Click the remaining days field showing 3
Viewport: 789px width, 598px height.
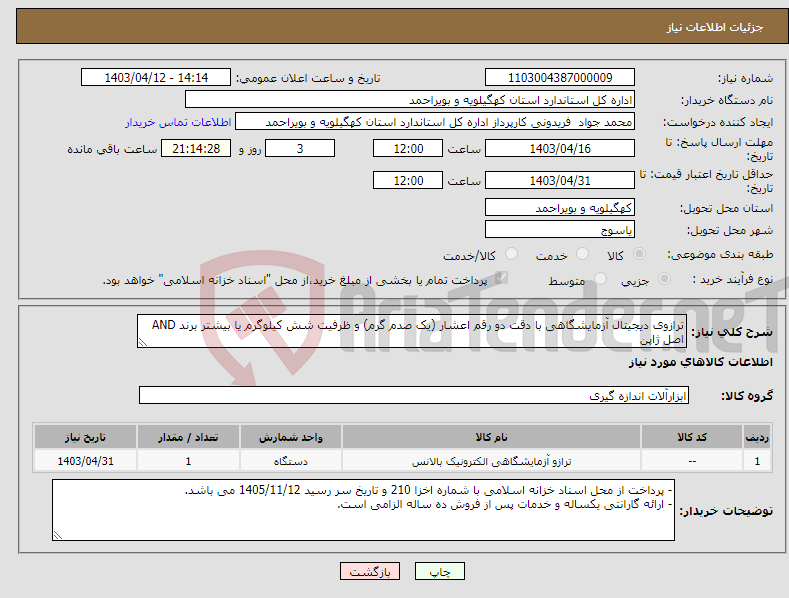(x=300, y=148)
